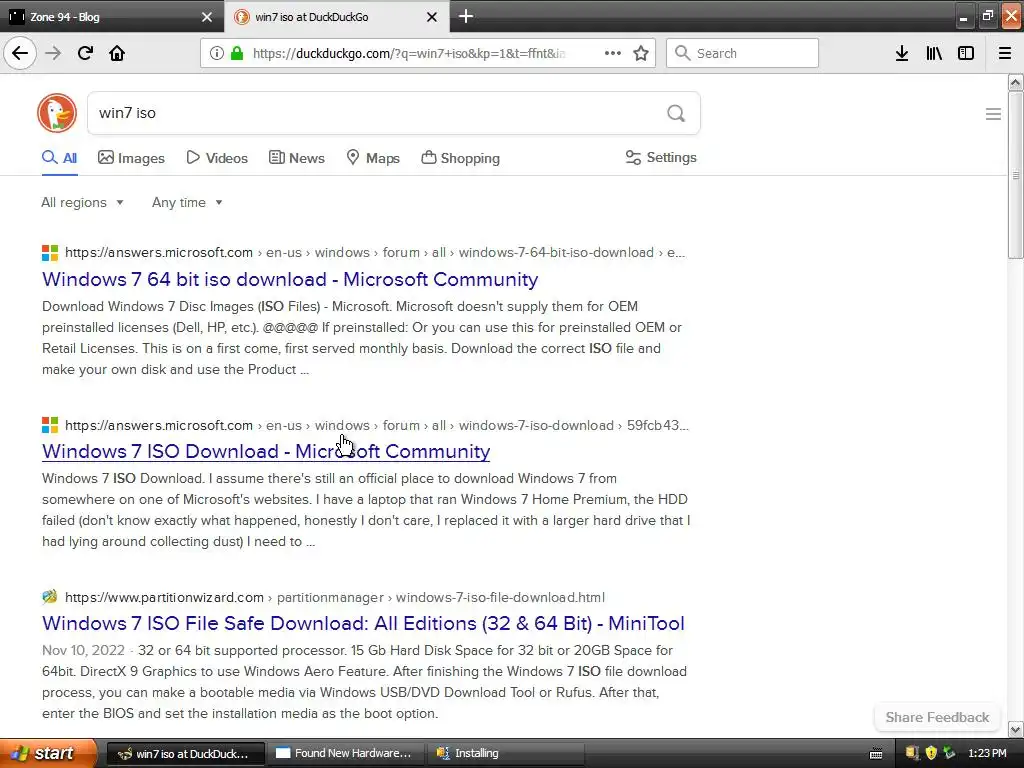Image resolution: width=1024 pixels, height=768 pixels.
Task: Switch to Images results
Action: click(131, 158)
